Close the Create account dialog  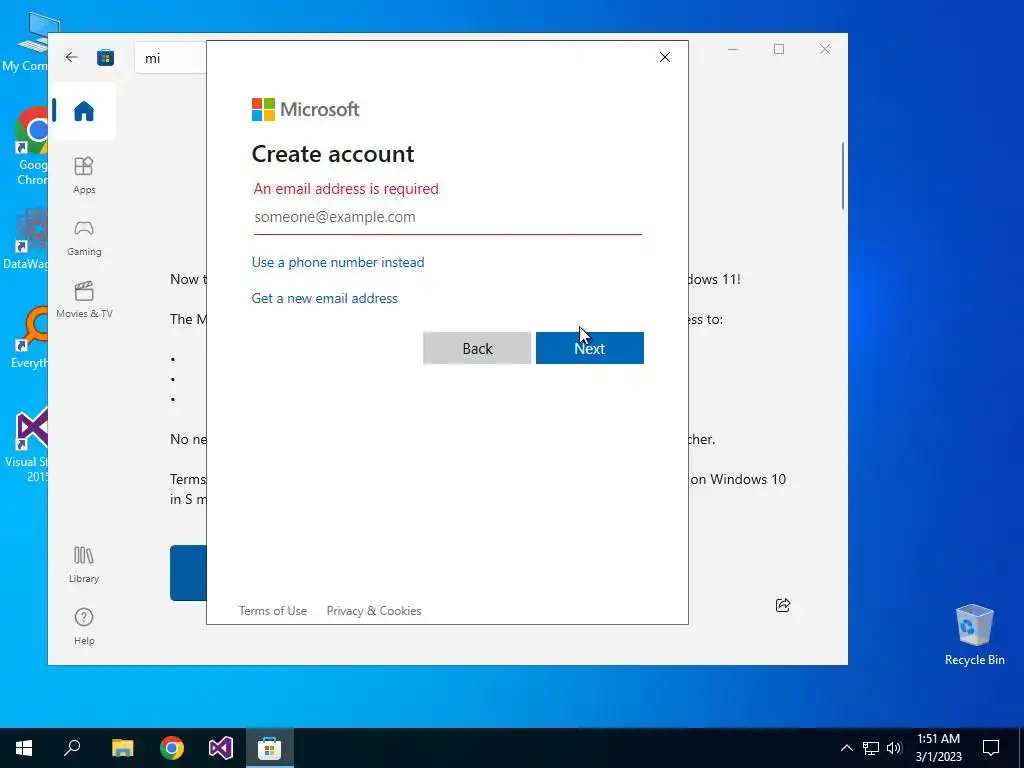665,57
